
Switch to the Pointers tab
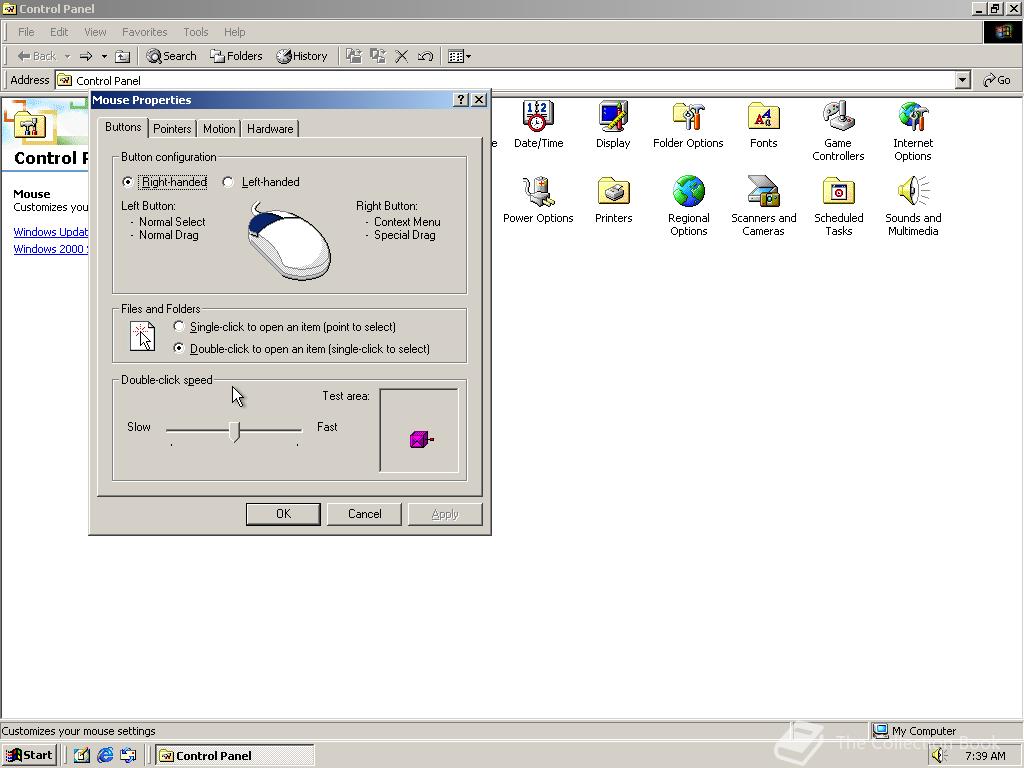tap(172, 129)
